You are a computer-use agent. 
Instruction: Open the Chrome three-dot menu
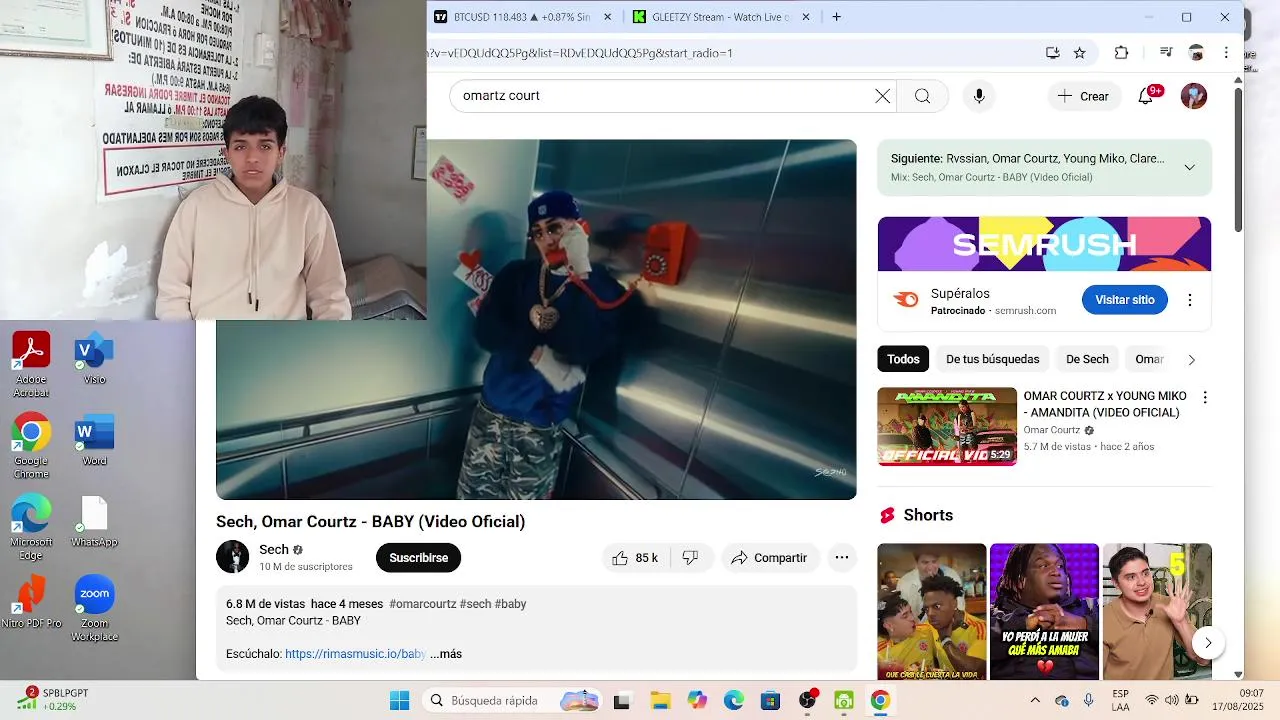point(1226,53)
